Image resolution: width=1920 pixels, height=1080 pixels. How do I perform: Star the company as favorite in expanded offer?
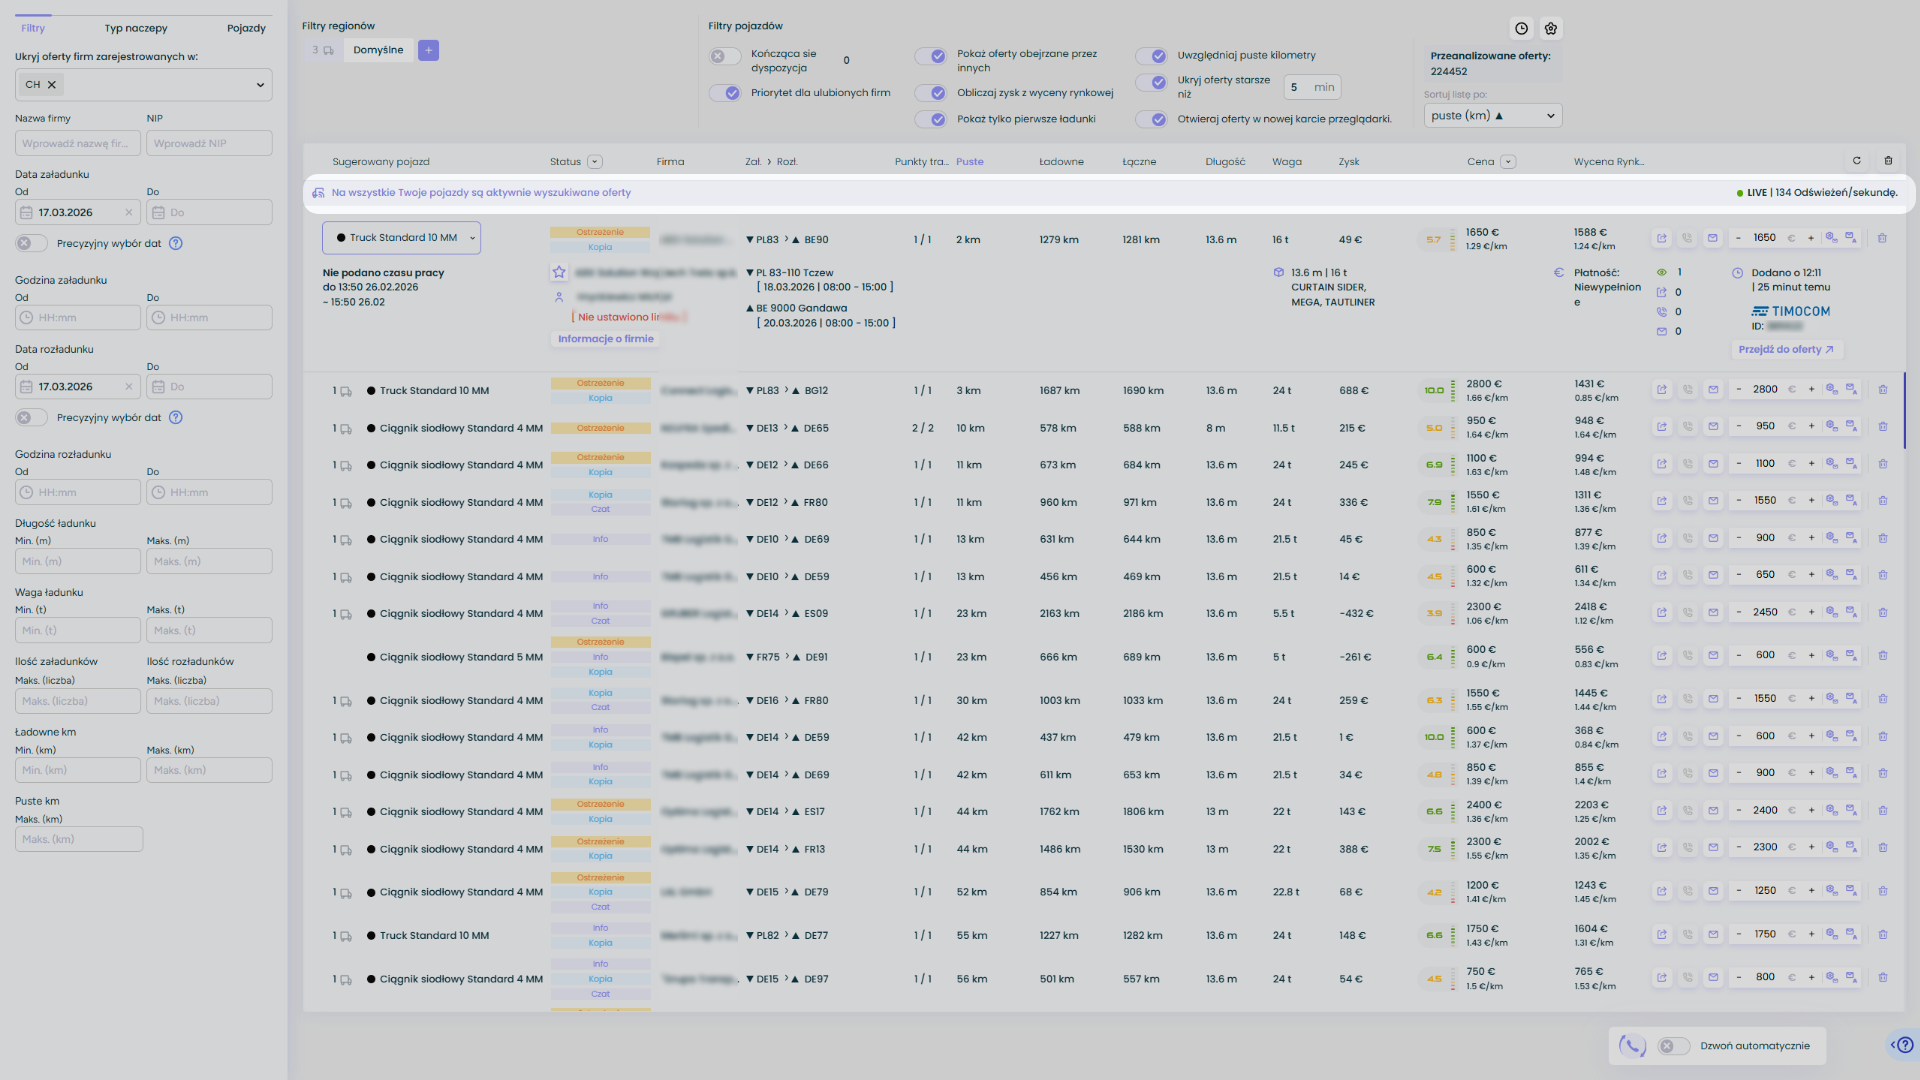coord(559,272)
